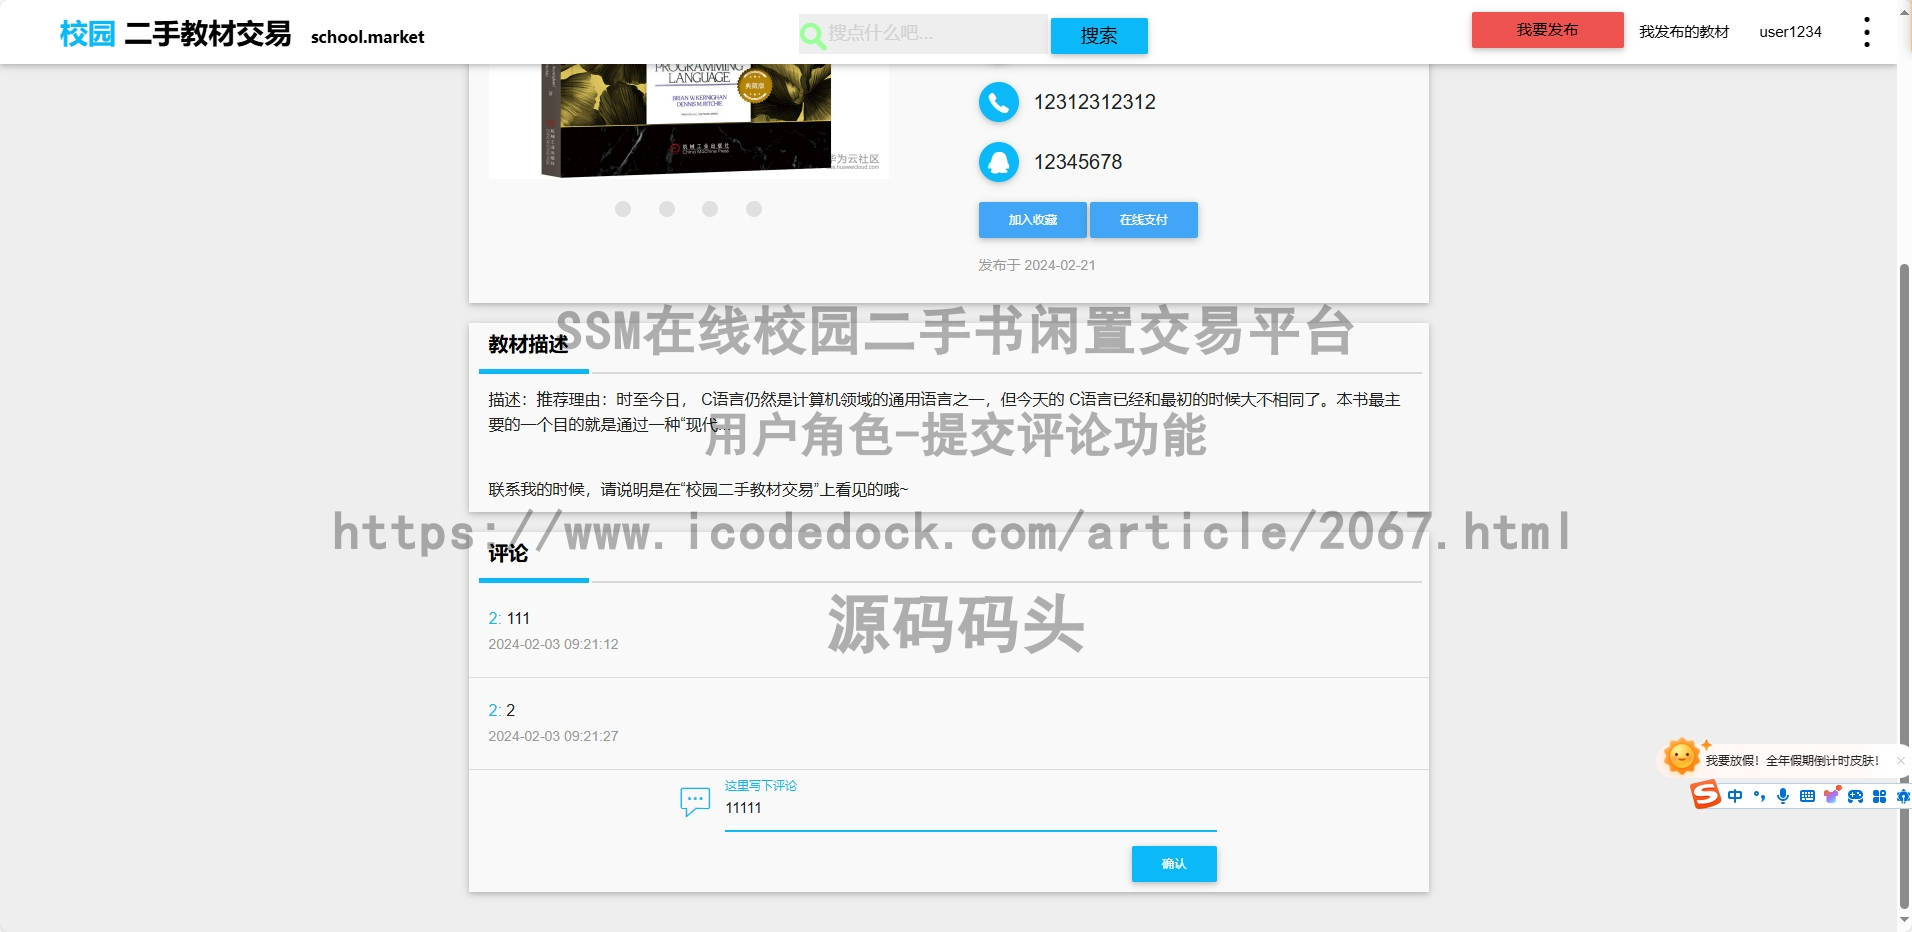Click the 发布于 2024-02-21 date text
The image size is (1912, 932).
coord(1037,265)
